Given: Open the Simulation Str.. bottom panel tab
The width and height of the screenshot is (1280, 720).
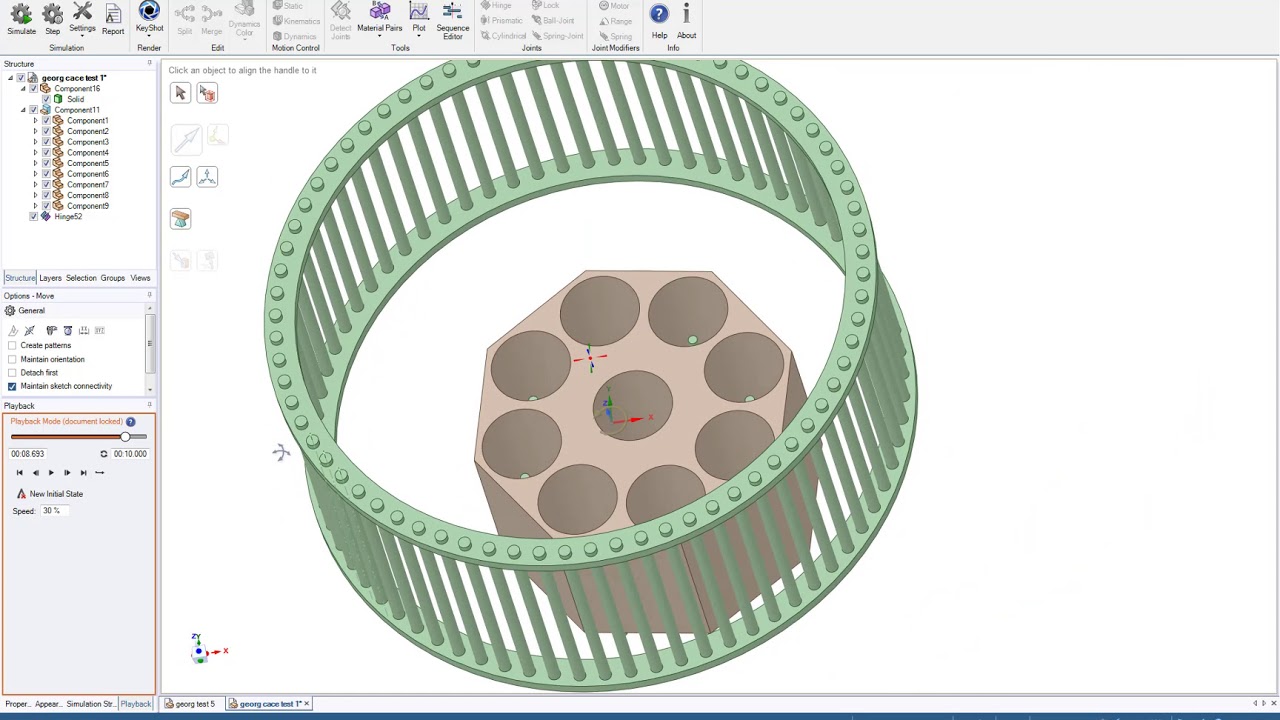Looking at the screenshot, I should pyautogui.click(x=90, y=704).
